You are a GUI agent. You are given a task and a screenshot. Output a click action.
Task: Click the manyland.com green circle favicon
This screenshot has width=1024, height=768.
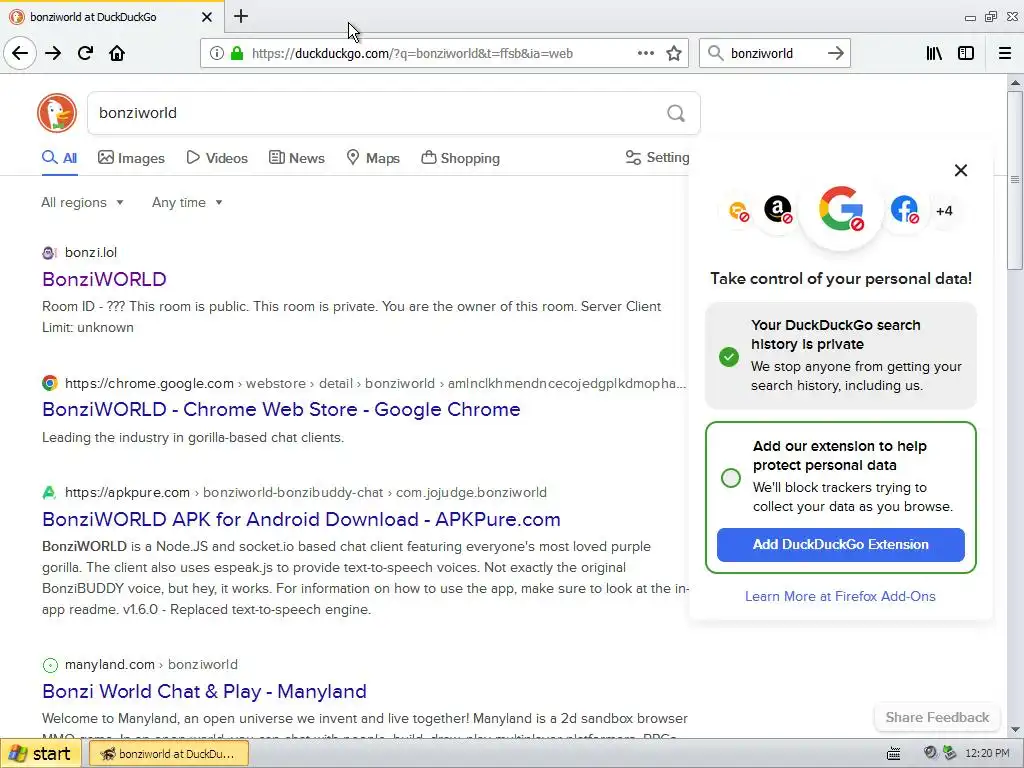tap(50, 665)
